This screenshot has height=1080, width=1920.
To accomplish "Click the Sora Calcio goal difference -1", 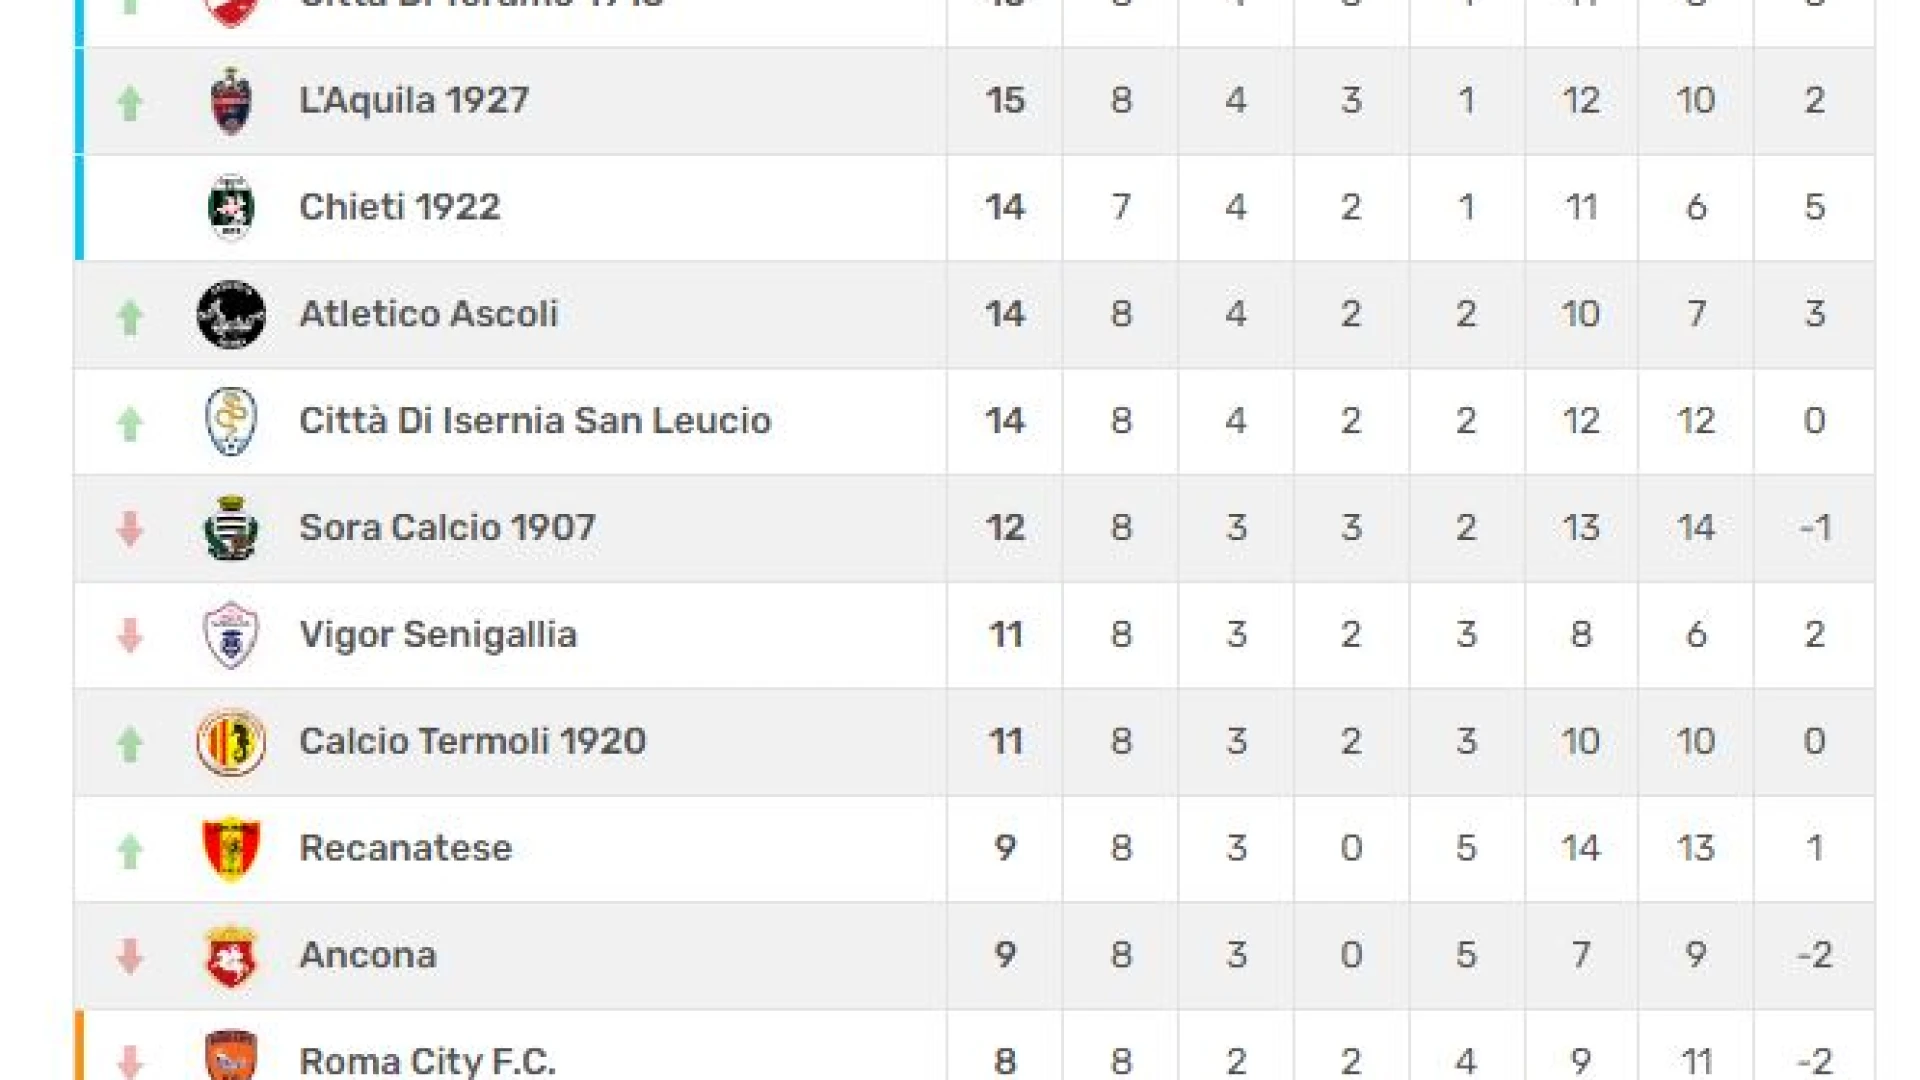I will click(1814, 528).
